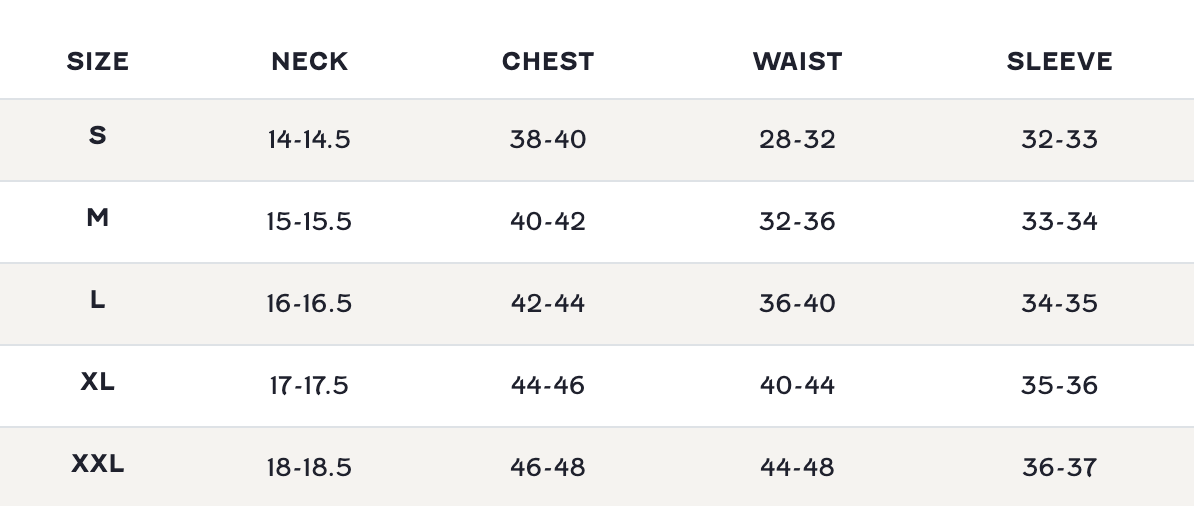Click the CHEST column header
Screen dimensions: 1194x506
coord(548,61)
